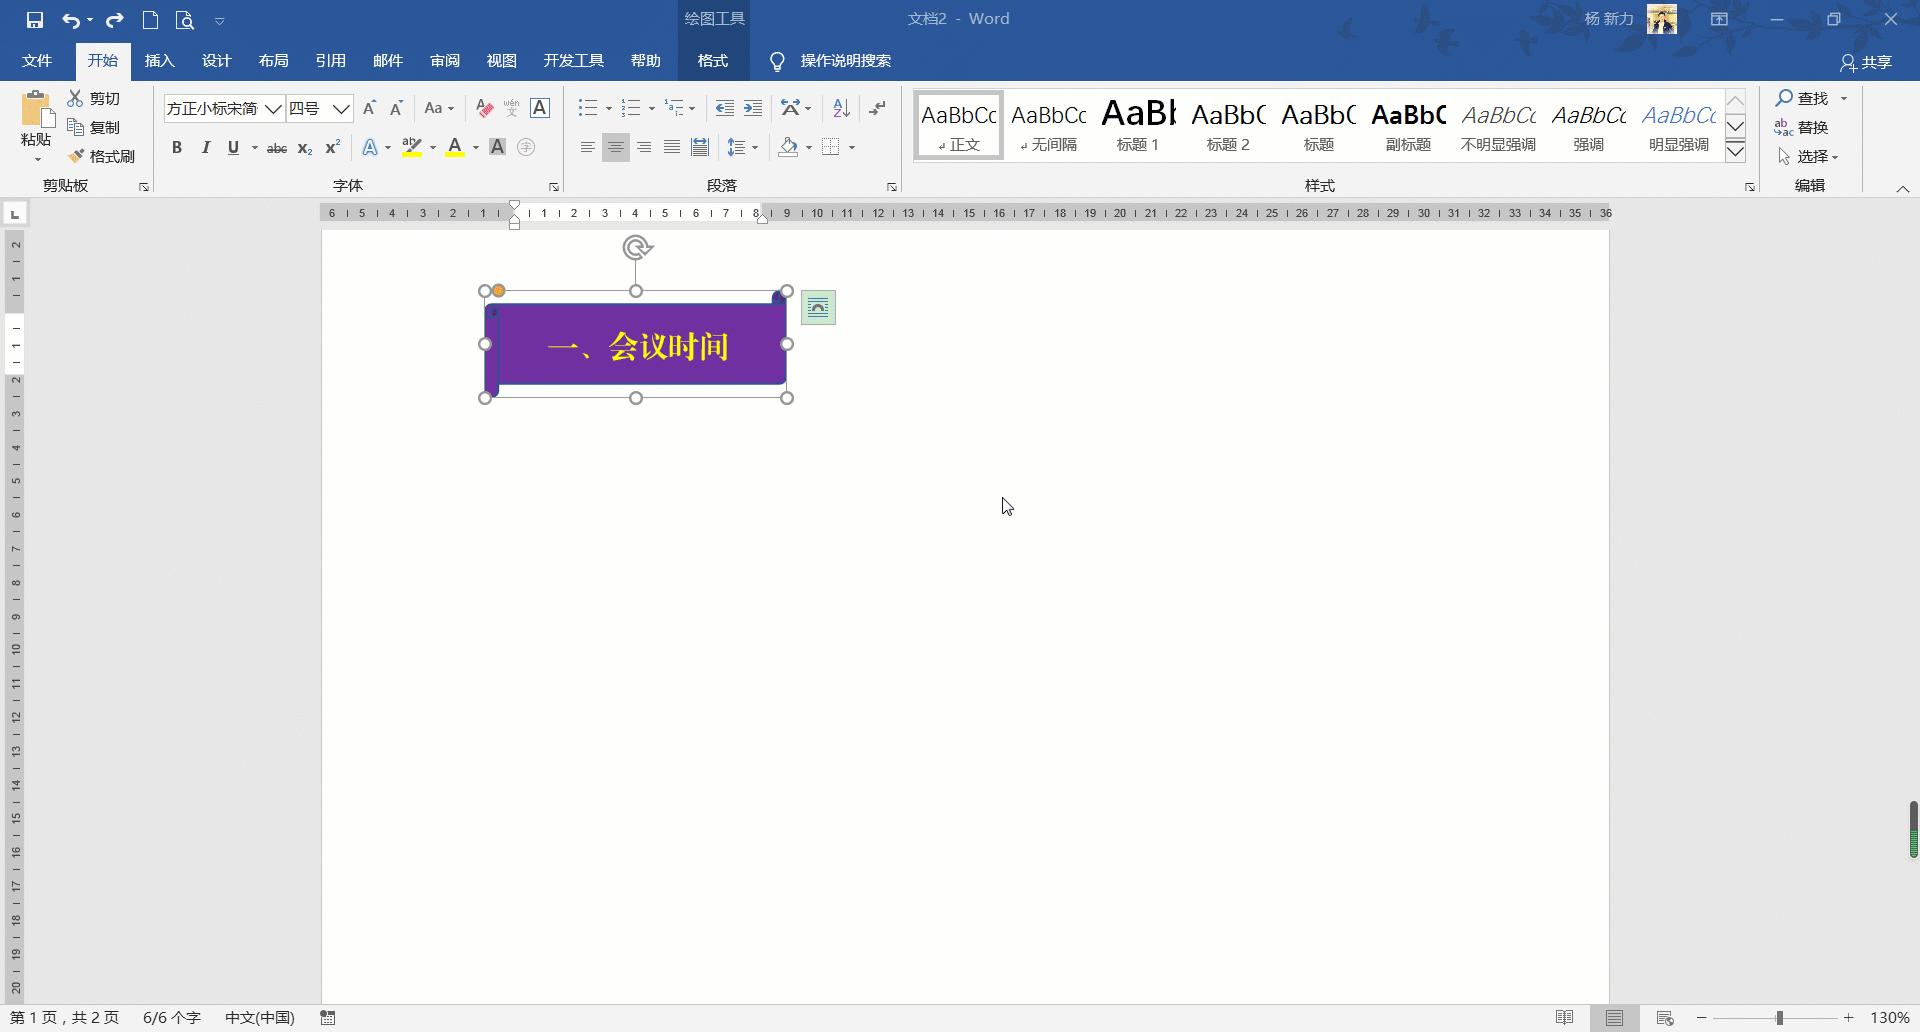Open the font size dropdown showing 四号
Viewport: 1920px width, 1032px height.
pos(341,108)
